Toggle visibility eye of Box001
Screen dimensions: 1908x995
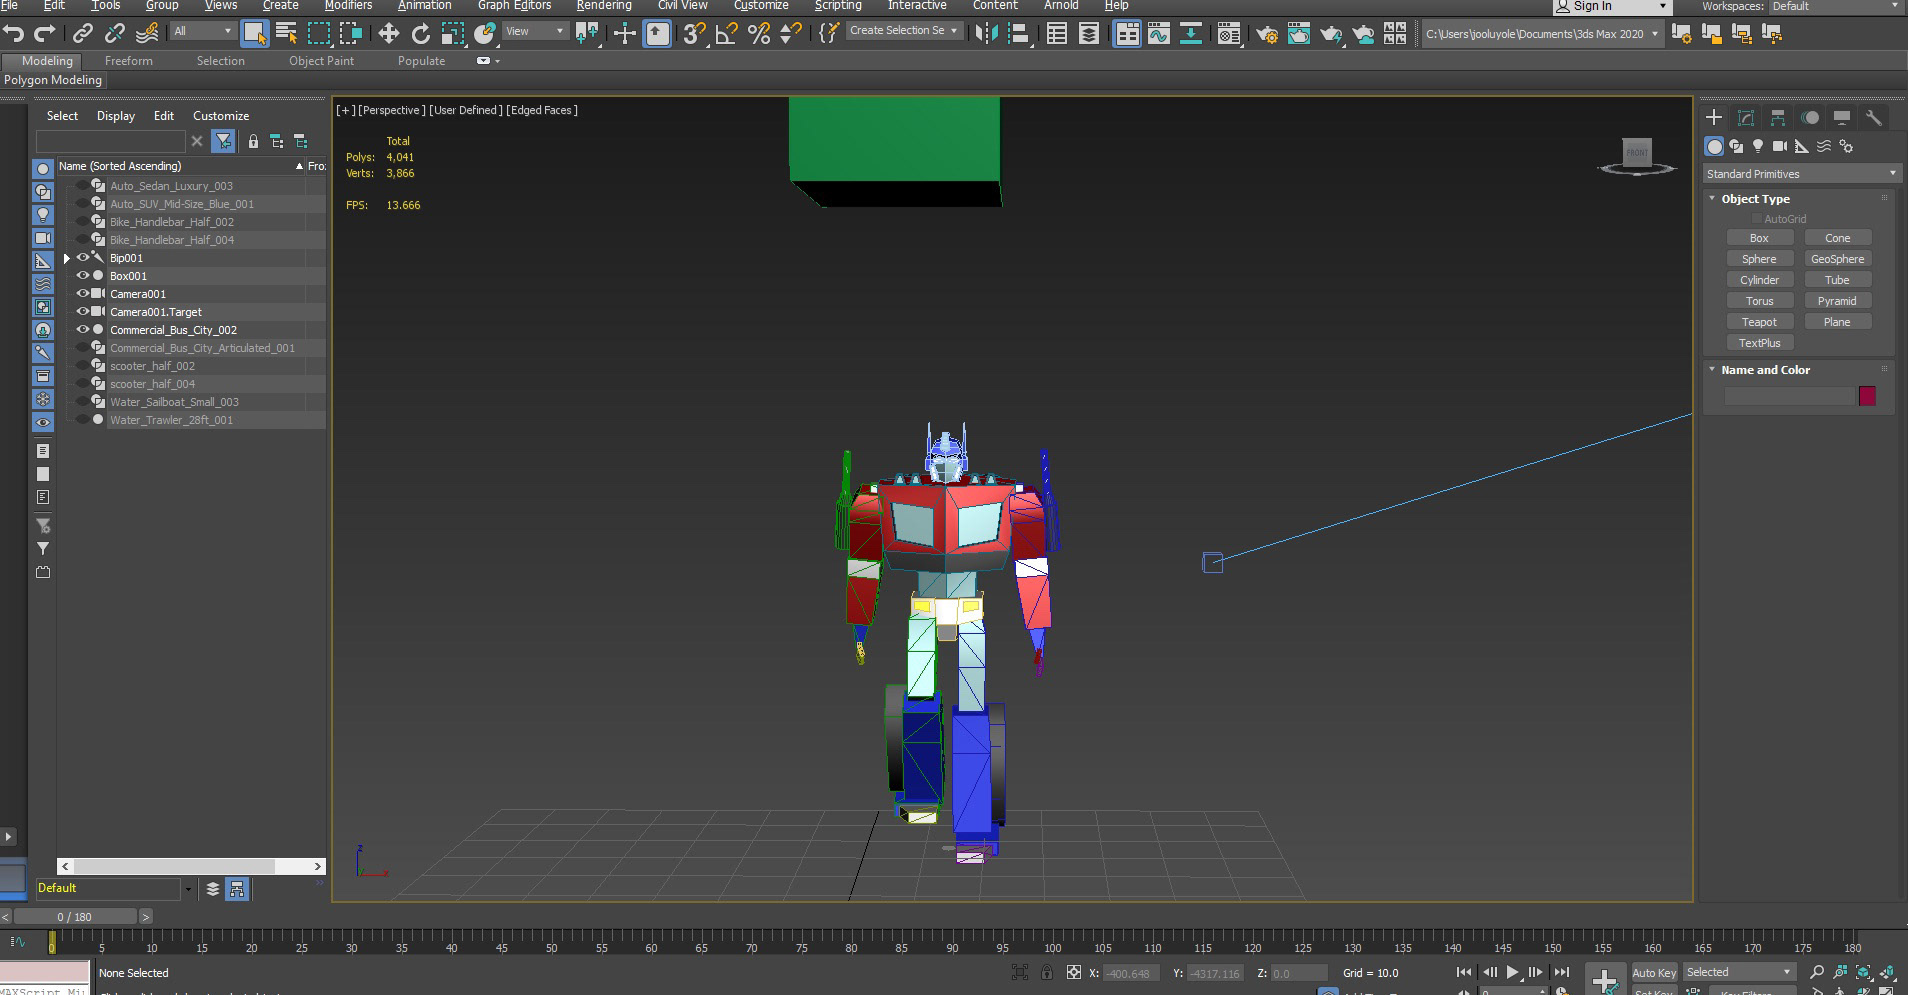tap(83, 276)
